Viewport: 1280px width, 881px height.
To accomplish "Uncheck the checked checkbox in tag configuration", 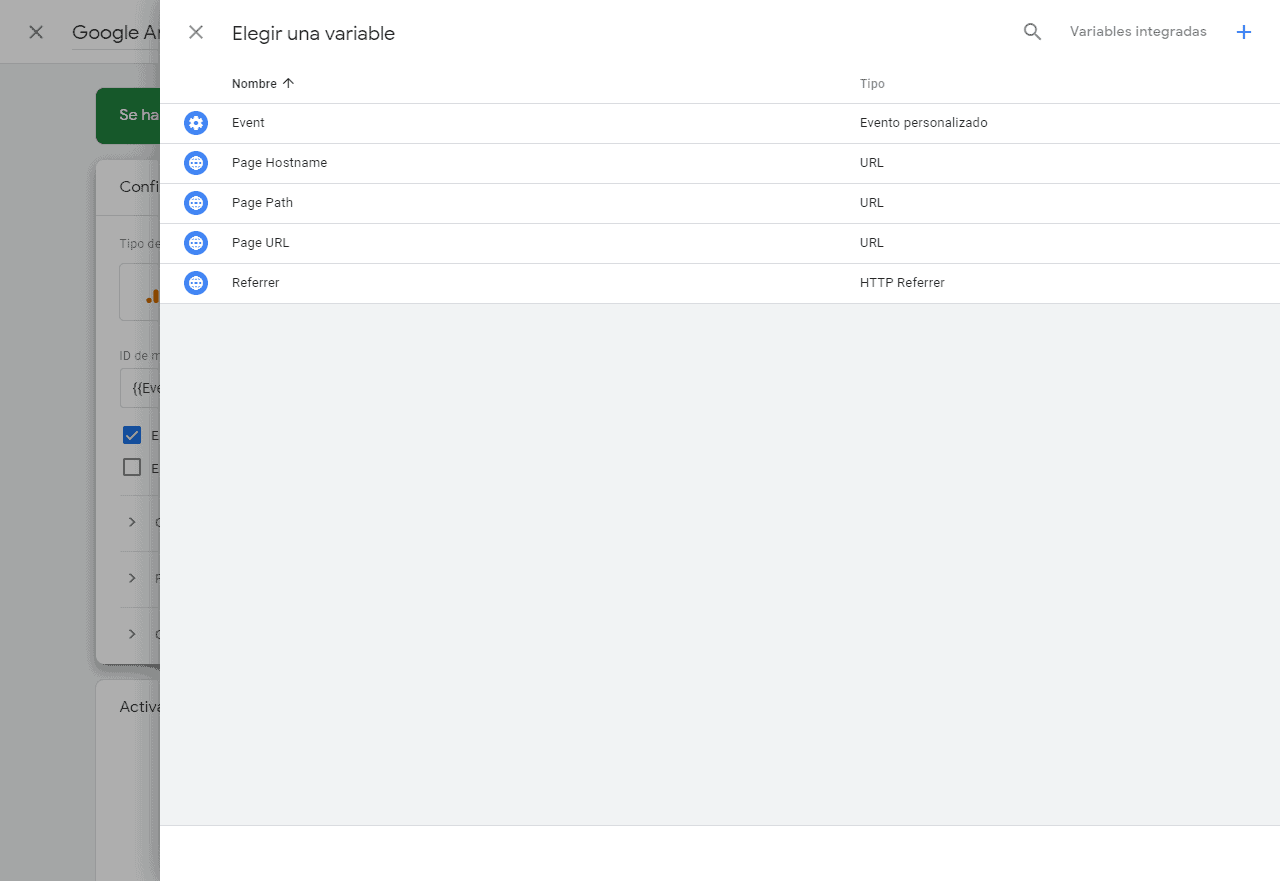I will (132, 435).
